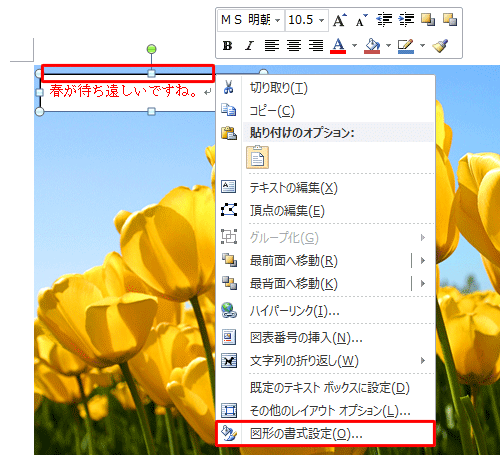Open 図形の書式設定(O)... dialog

(325, 433)
